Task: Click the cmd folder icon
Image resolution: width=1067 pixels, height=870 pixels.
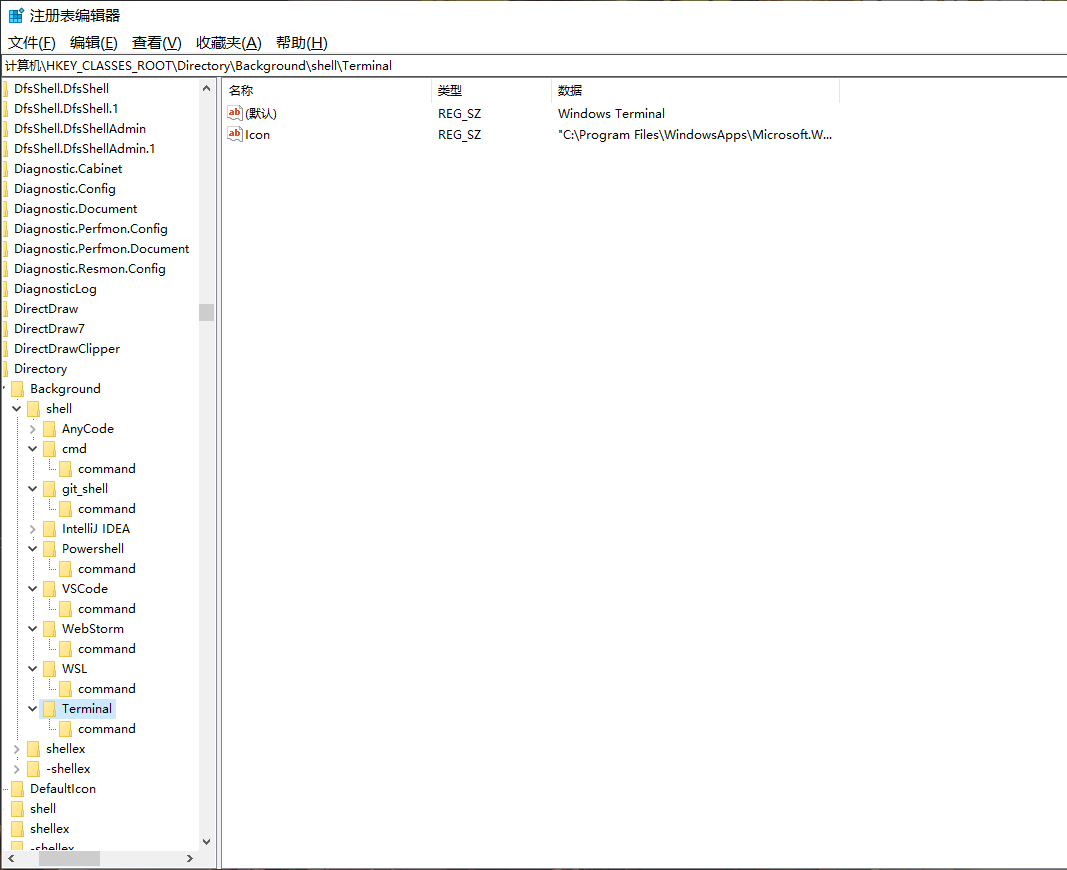Action: pyautogui.click(x=49, y=449)
